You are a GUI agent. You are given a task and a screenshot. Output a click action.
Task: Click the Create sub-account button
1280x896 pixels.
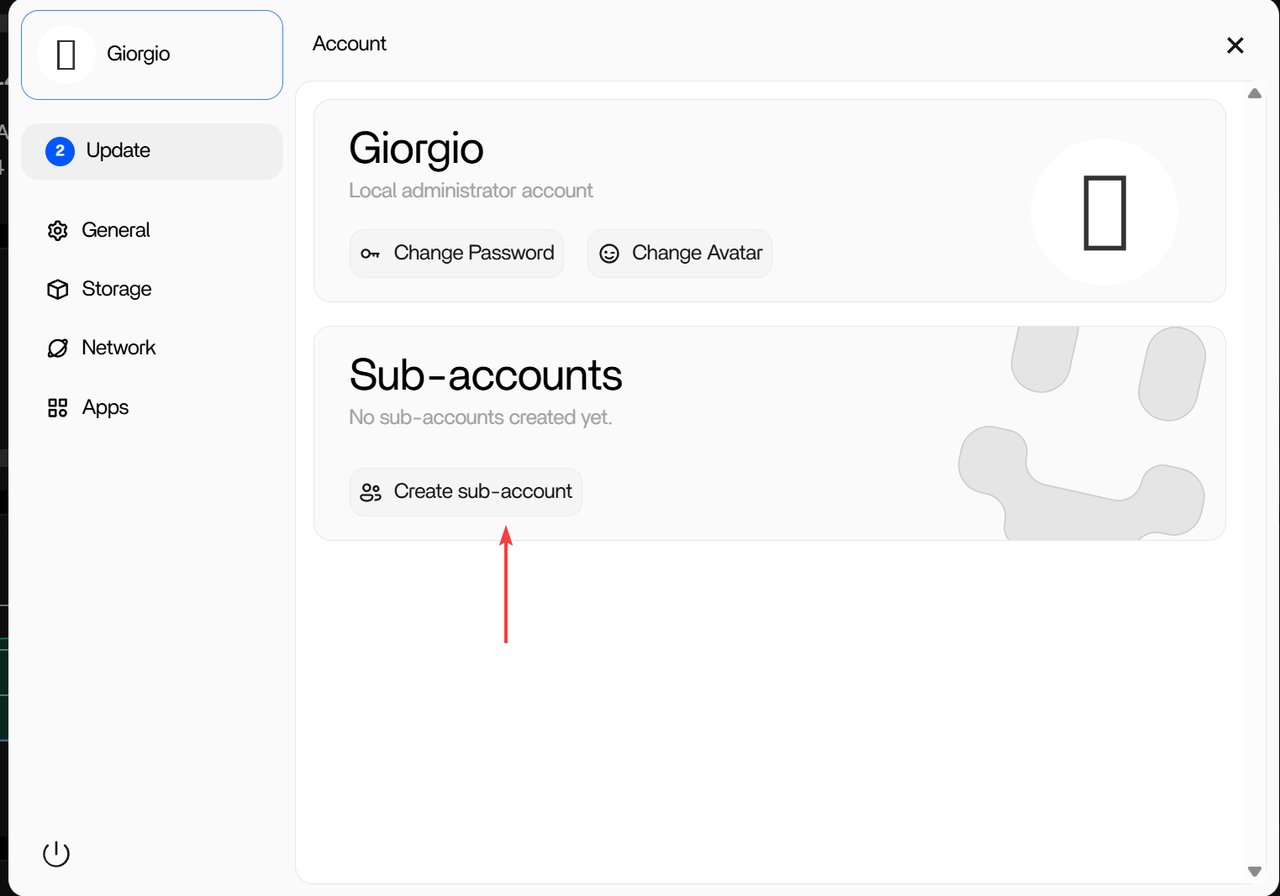pyautogui.click(x=466, y=492)
